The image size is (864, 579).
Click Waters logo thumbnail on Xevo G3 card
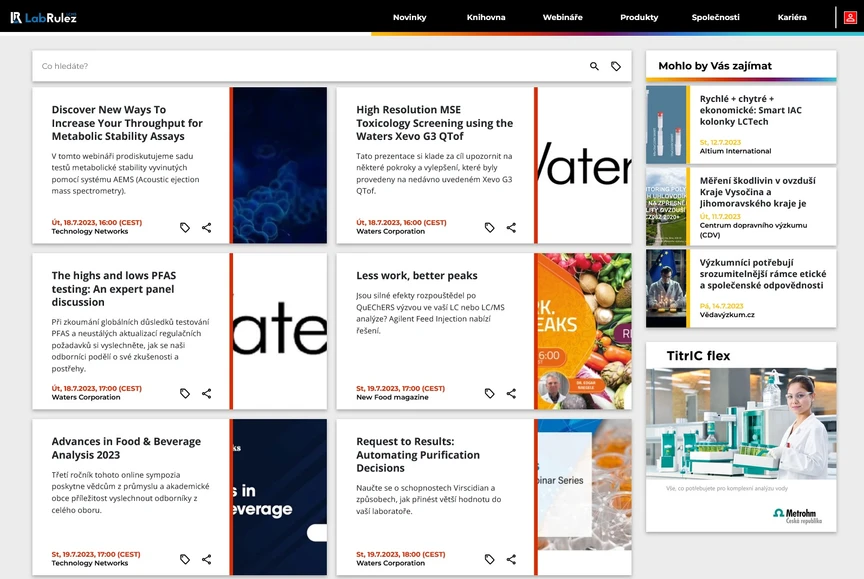[x=585, y=165]
